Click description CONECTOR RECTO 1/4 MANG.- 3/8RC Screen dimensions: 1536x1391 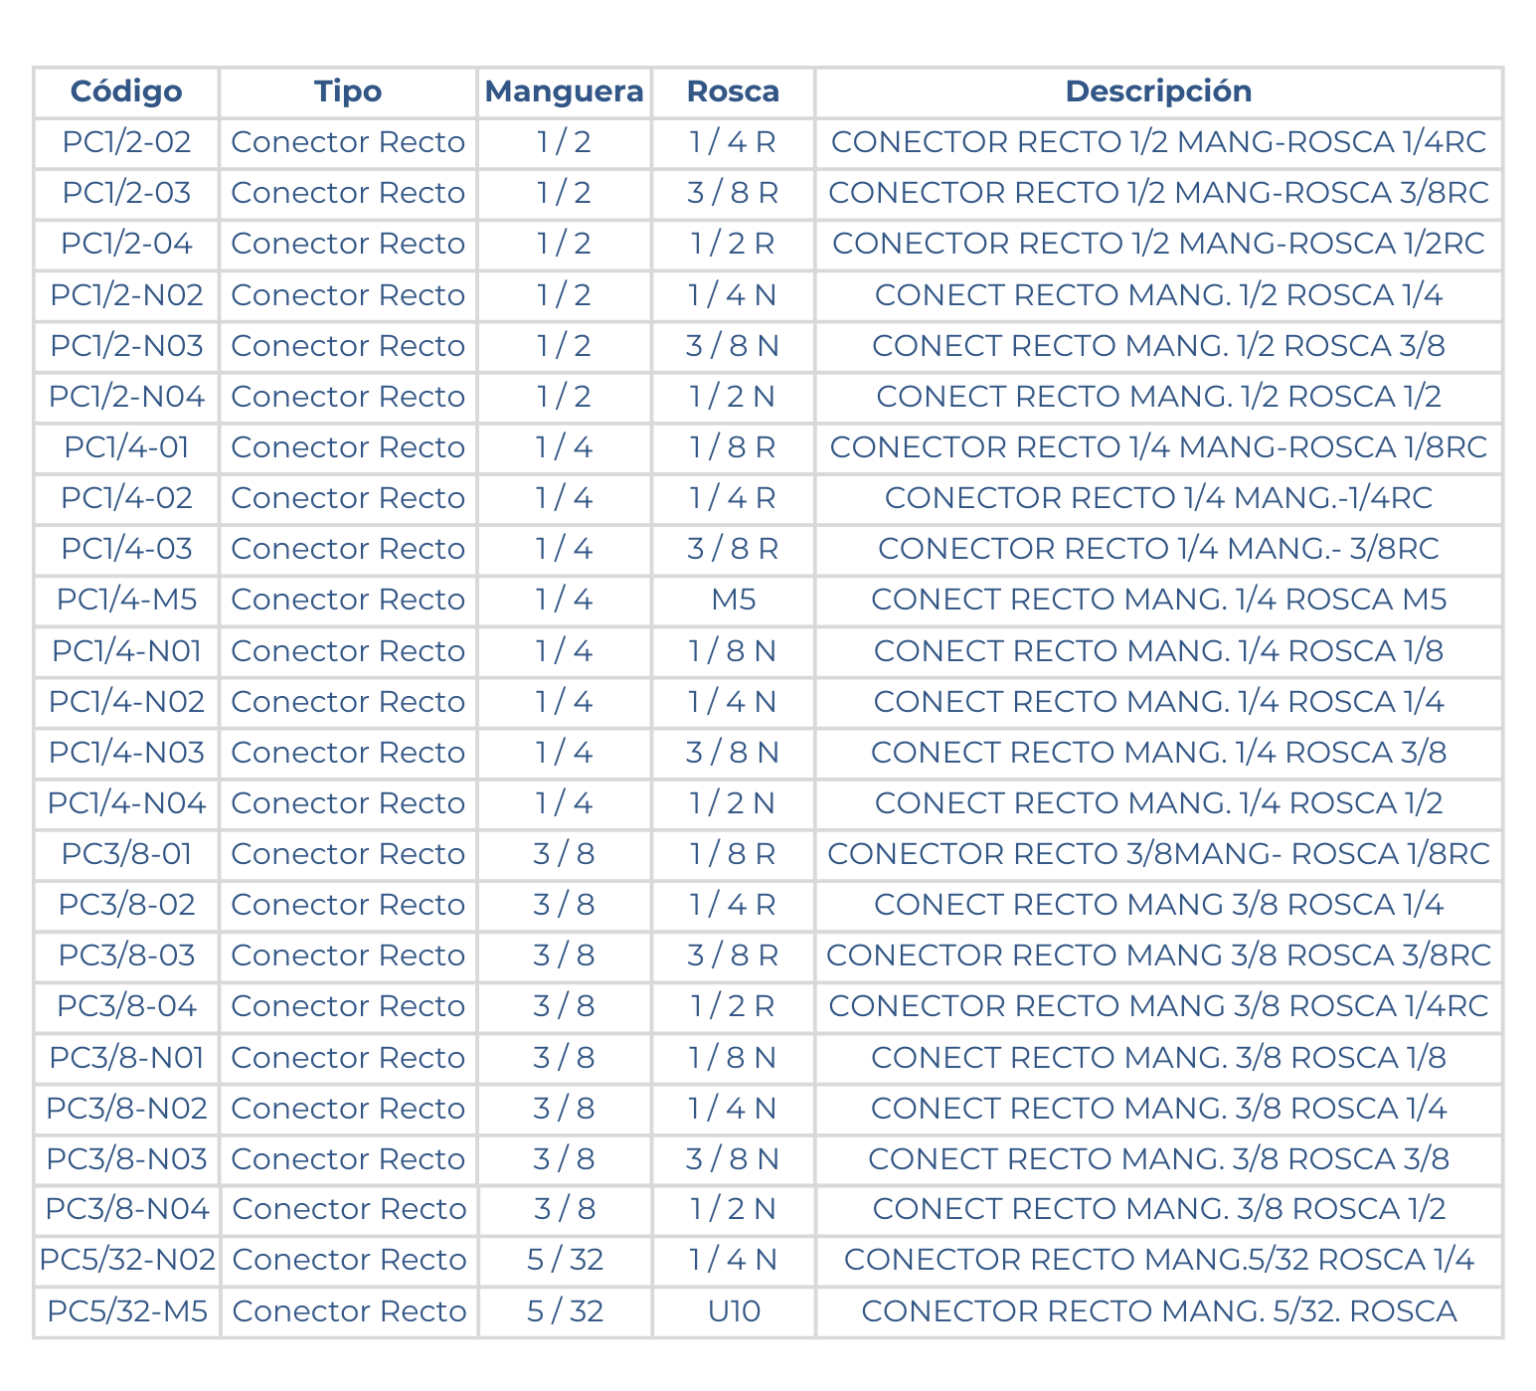coord(1158,549)
